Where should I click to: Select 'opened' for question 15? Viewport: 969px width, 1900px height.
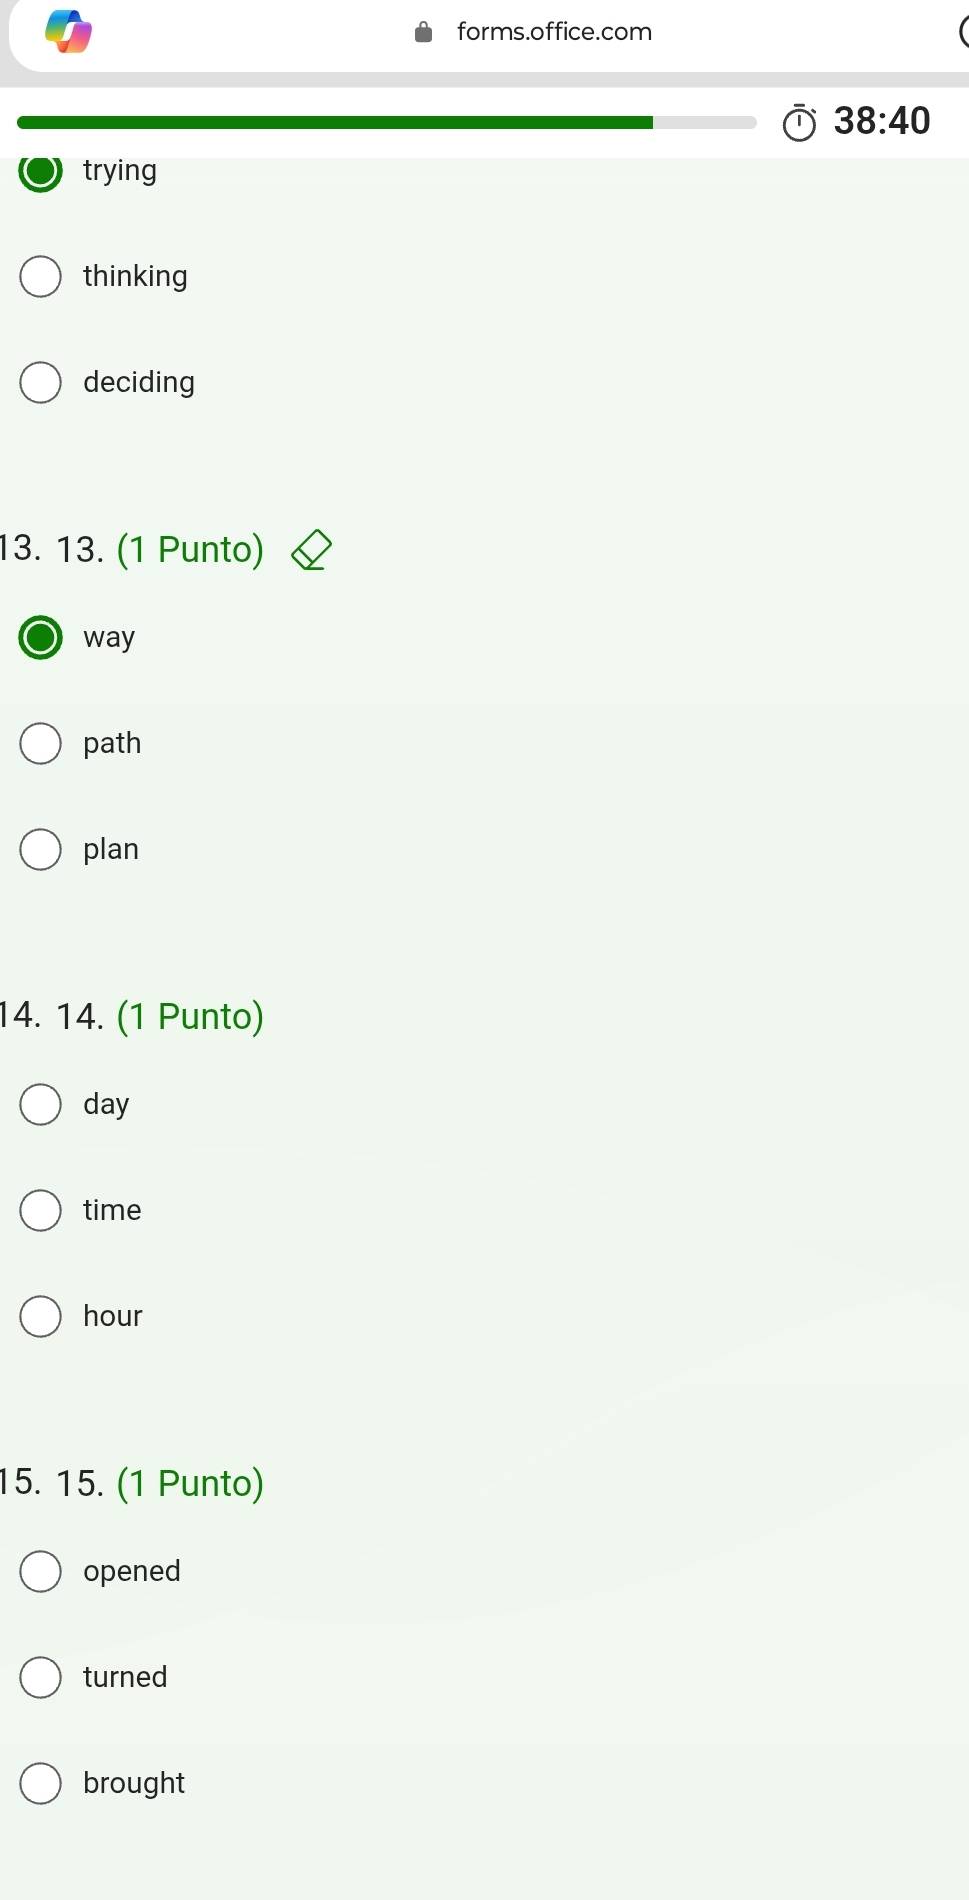[x=41, y=1571]
